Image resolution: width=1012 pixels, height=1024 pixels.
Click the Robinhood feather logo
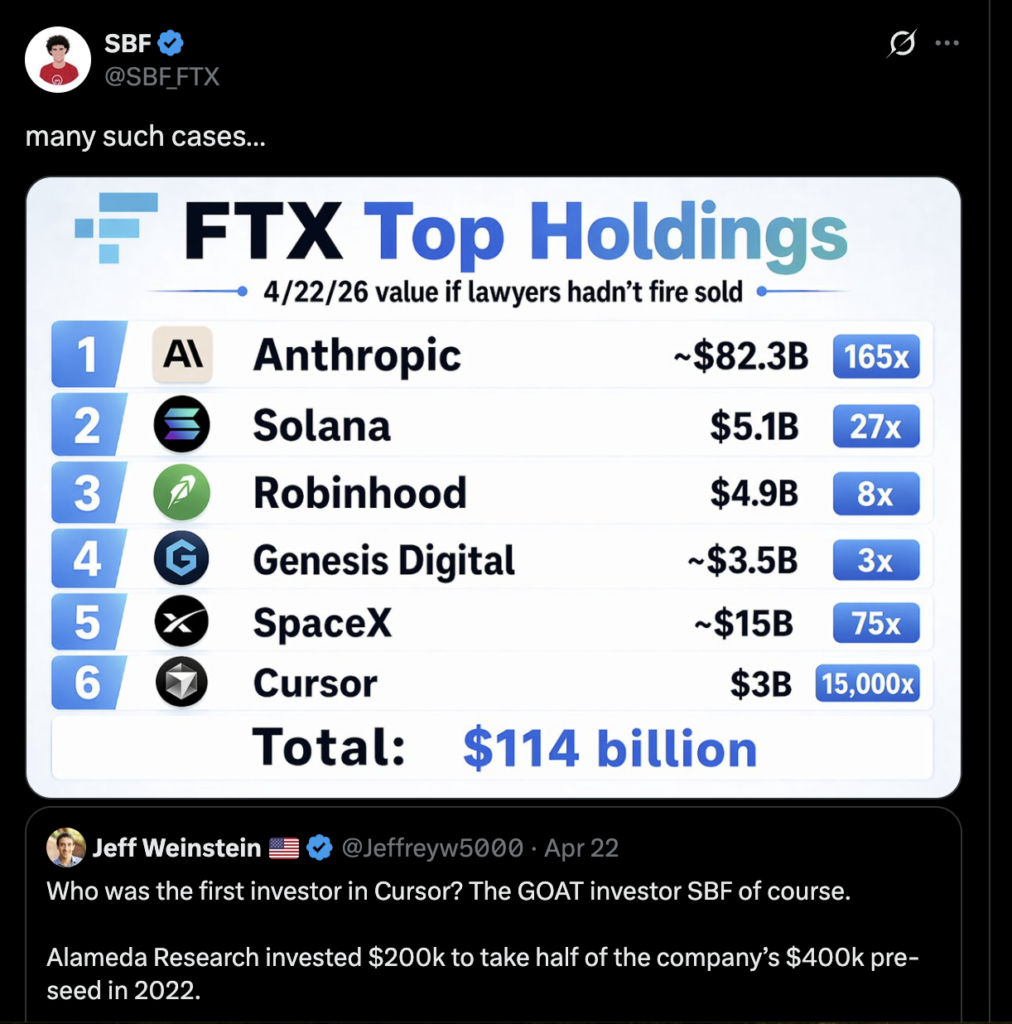(x=182, y=493)
